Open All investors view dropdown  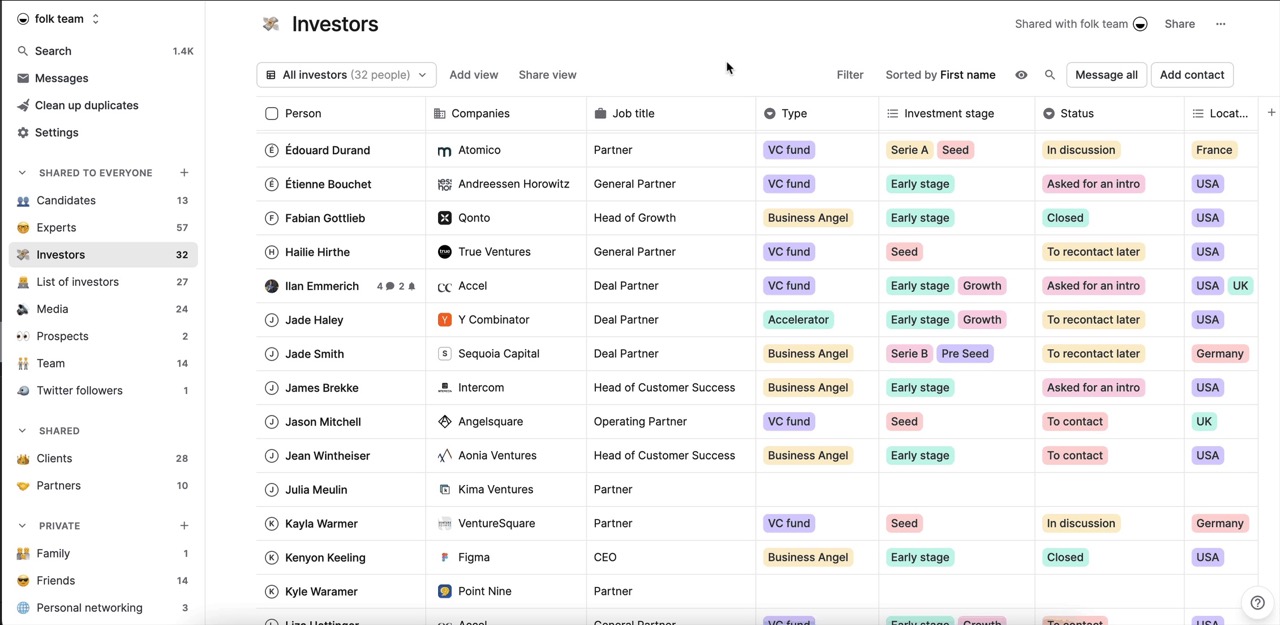point(346,75)
